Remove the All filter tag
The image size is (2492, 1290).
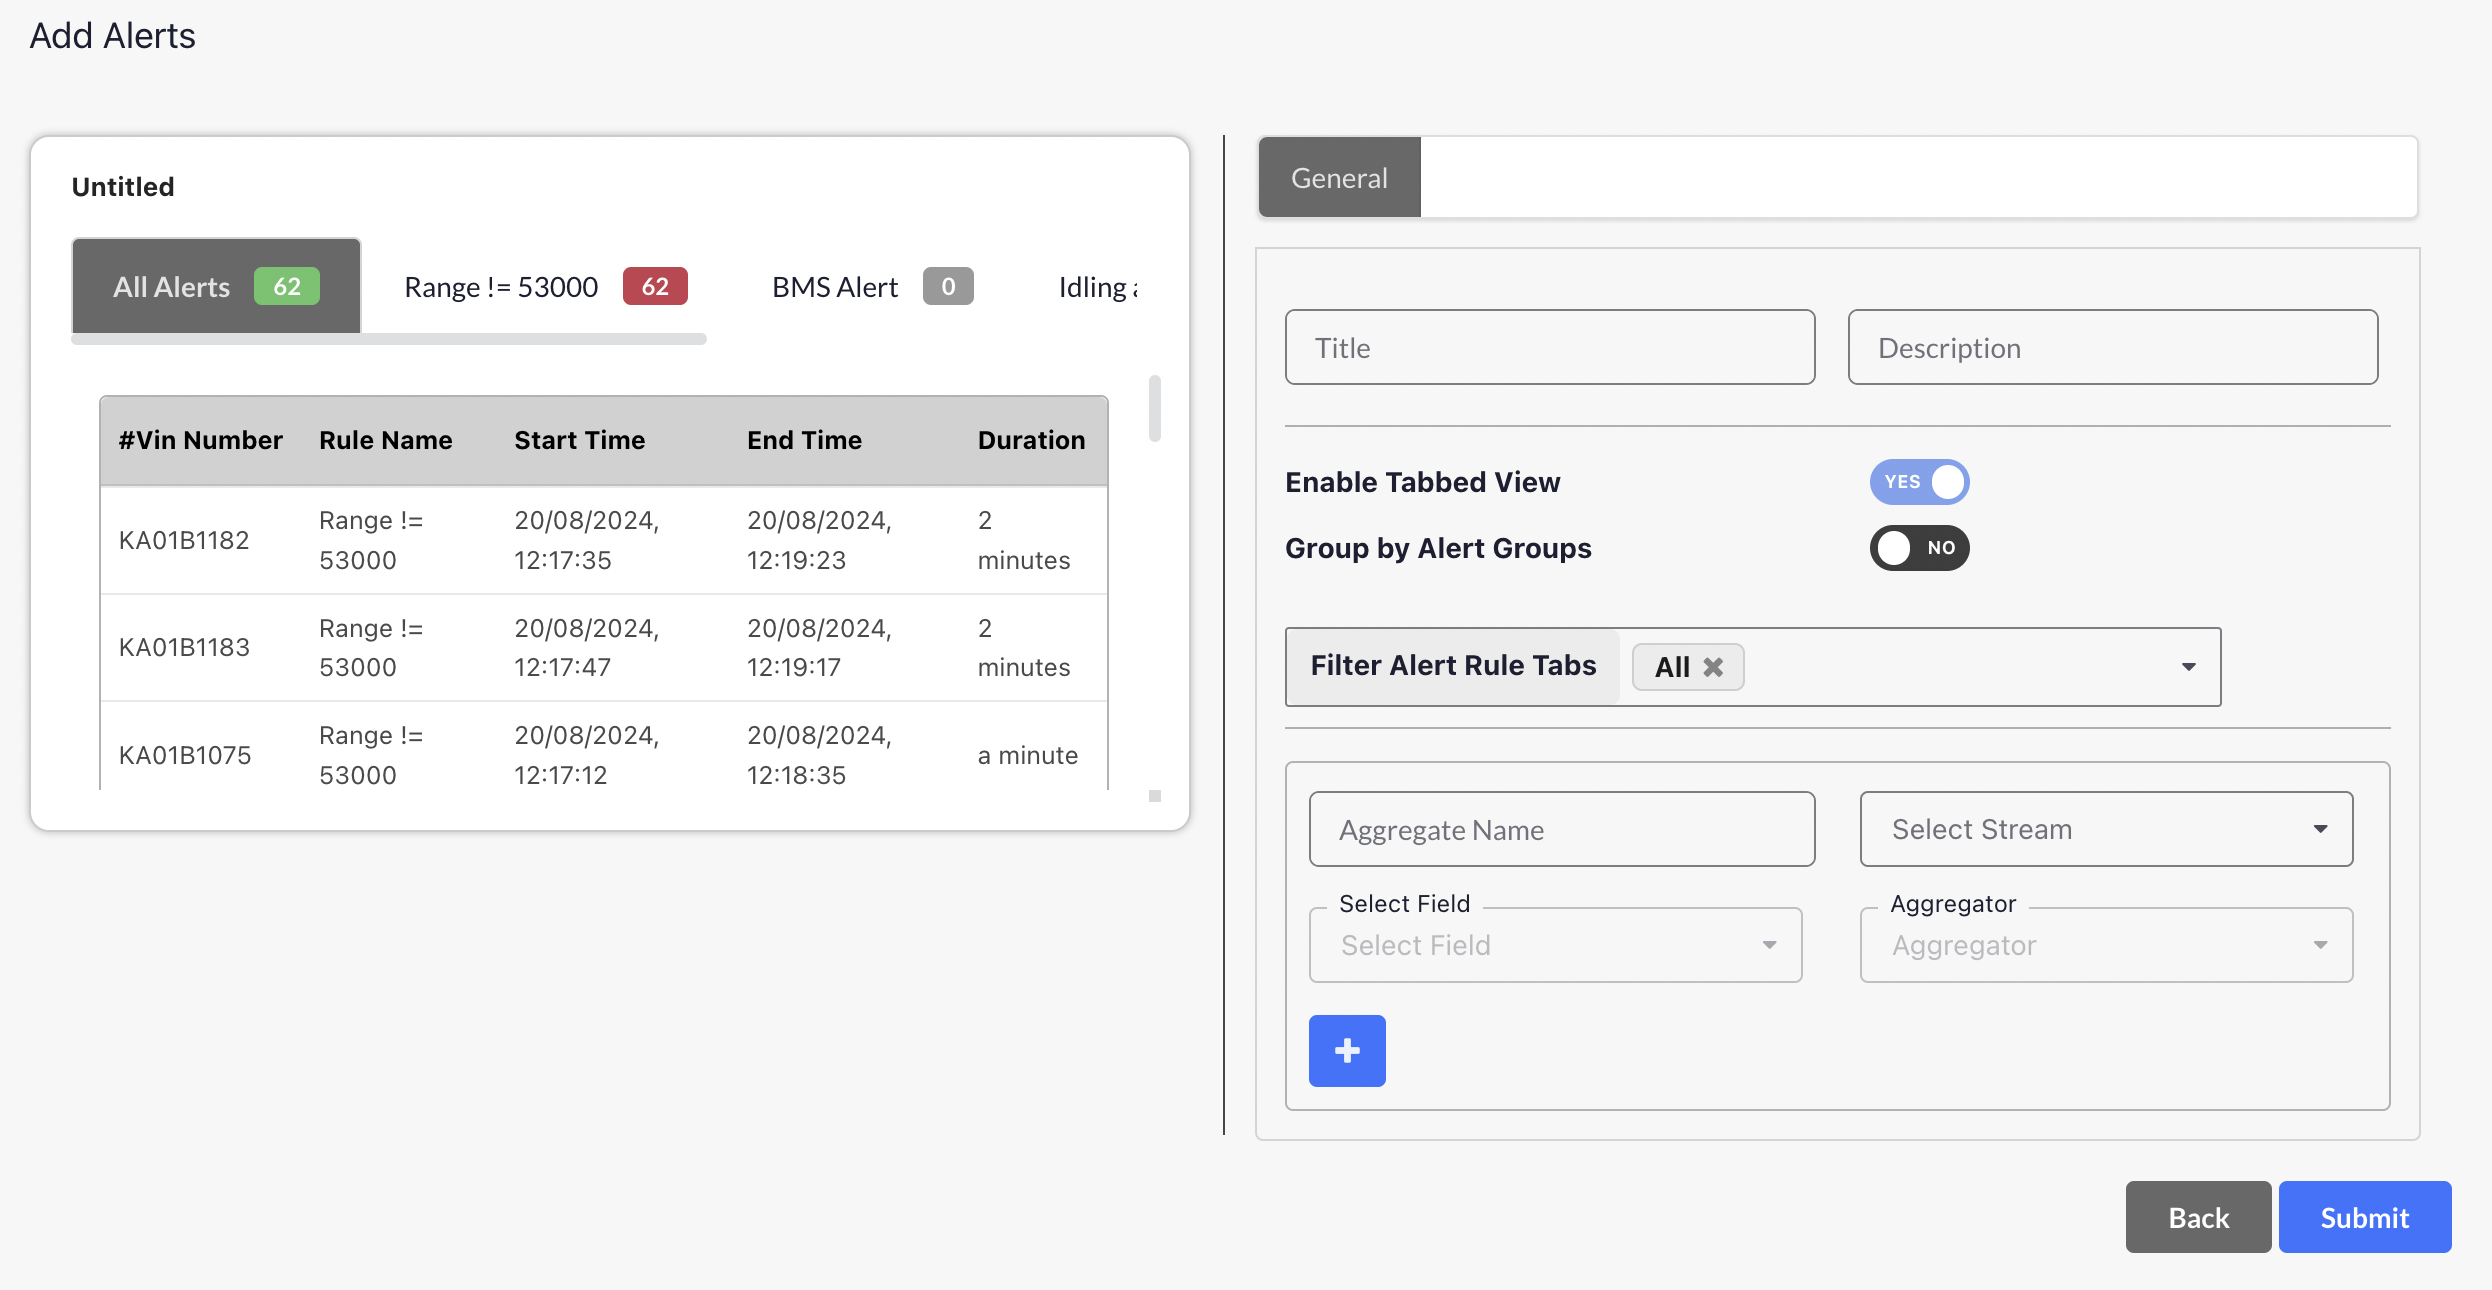tap(1713, 667)
